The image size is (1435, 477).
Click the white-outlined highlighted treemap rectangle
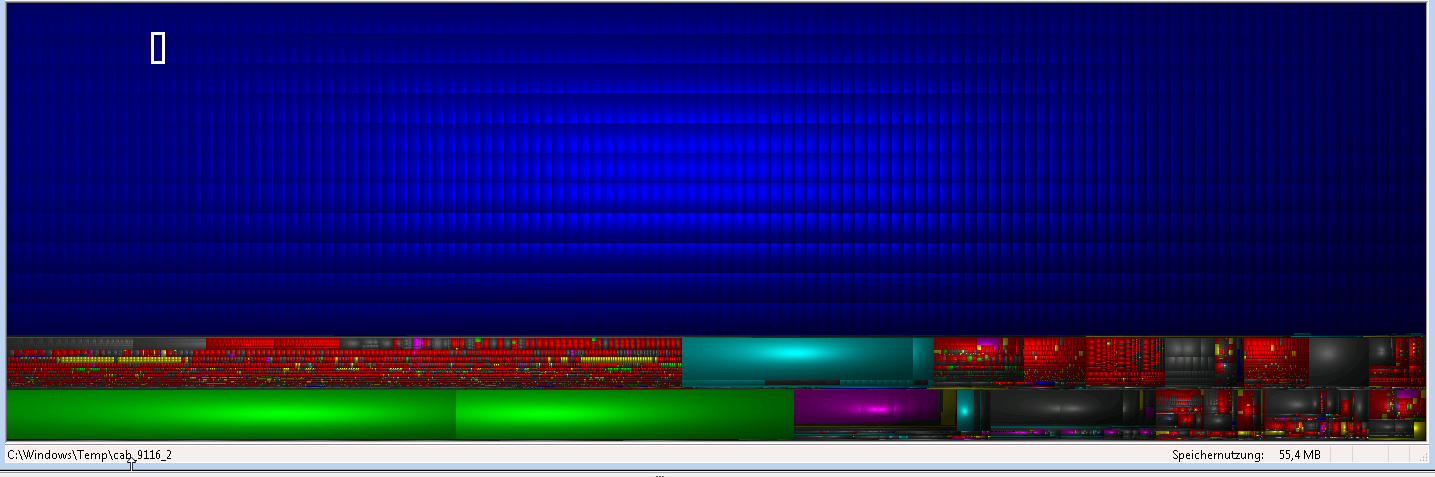(158, 47)
